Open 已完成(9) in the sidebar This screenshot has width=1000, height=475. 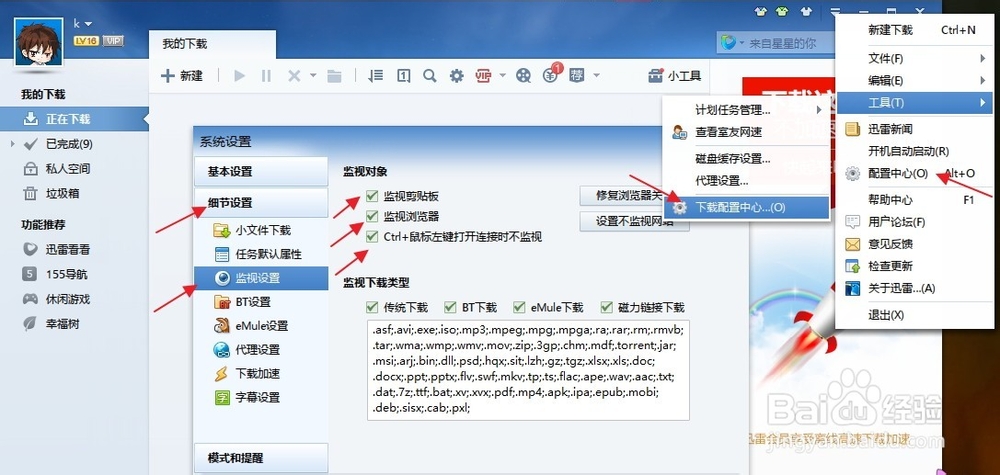pyautogui.click(x=69, y=144)
